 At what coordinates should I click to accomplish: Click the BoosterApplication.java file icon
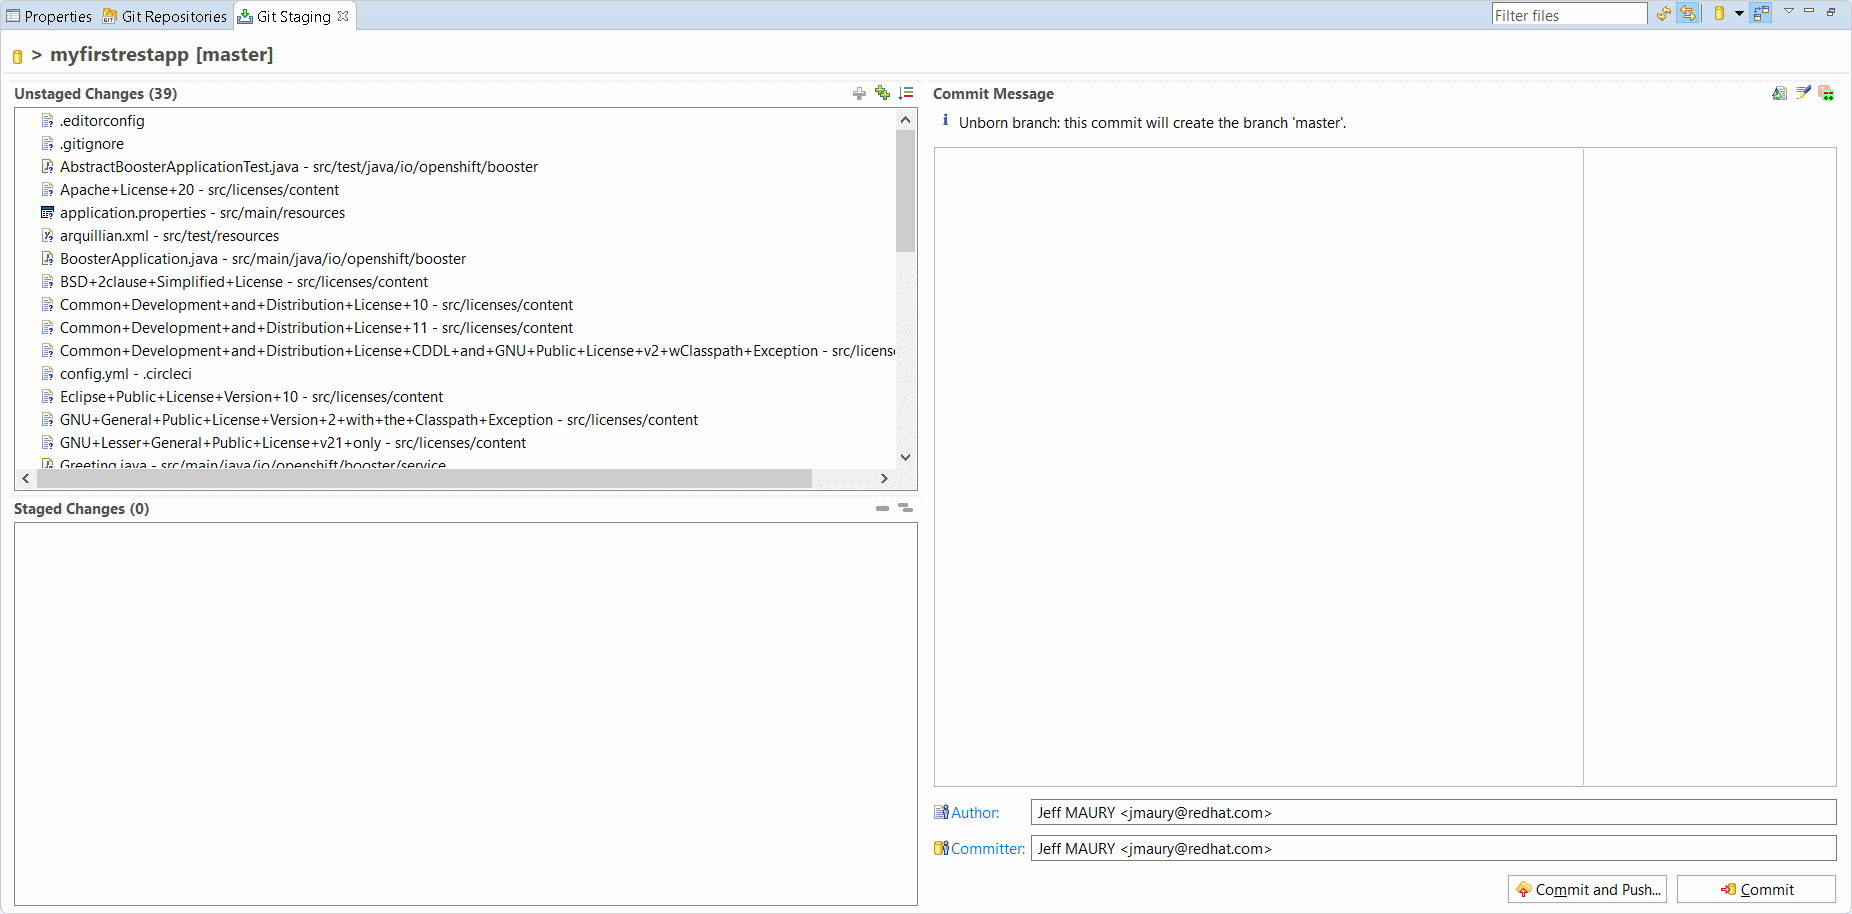47,259
